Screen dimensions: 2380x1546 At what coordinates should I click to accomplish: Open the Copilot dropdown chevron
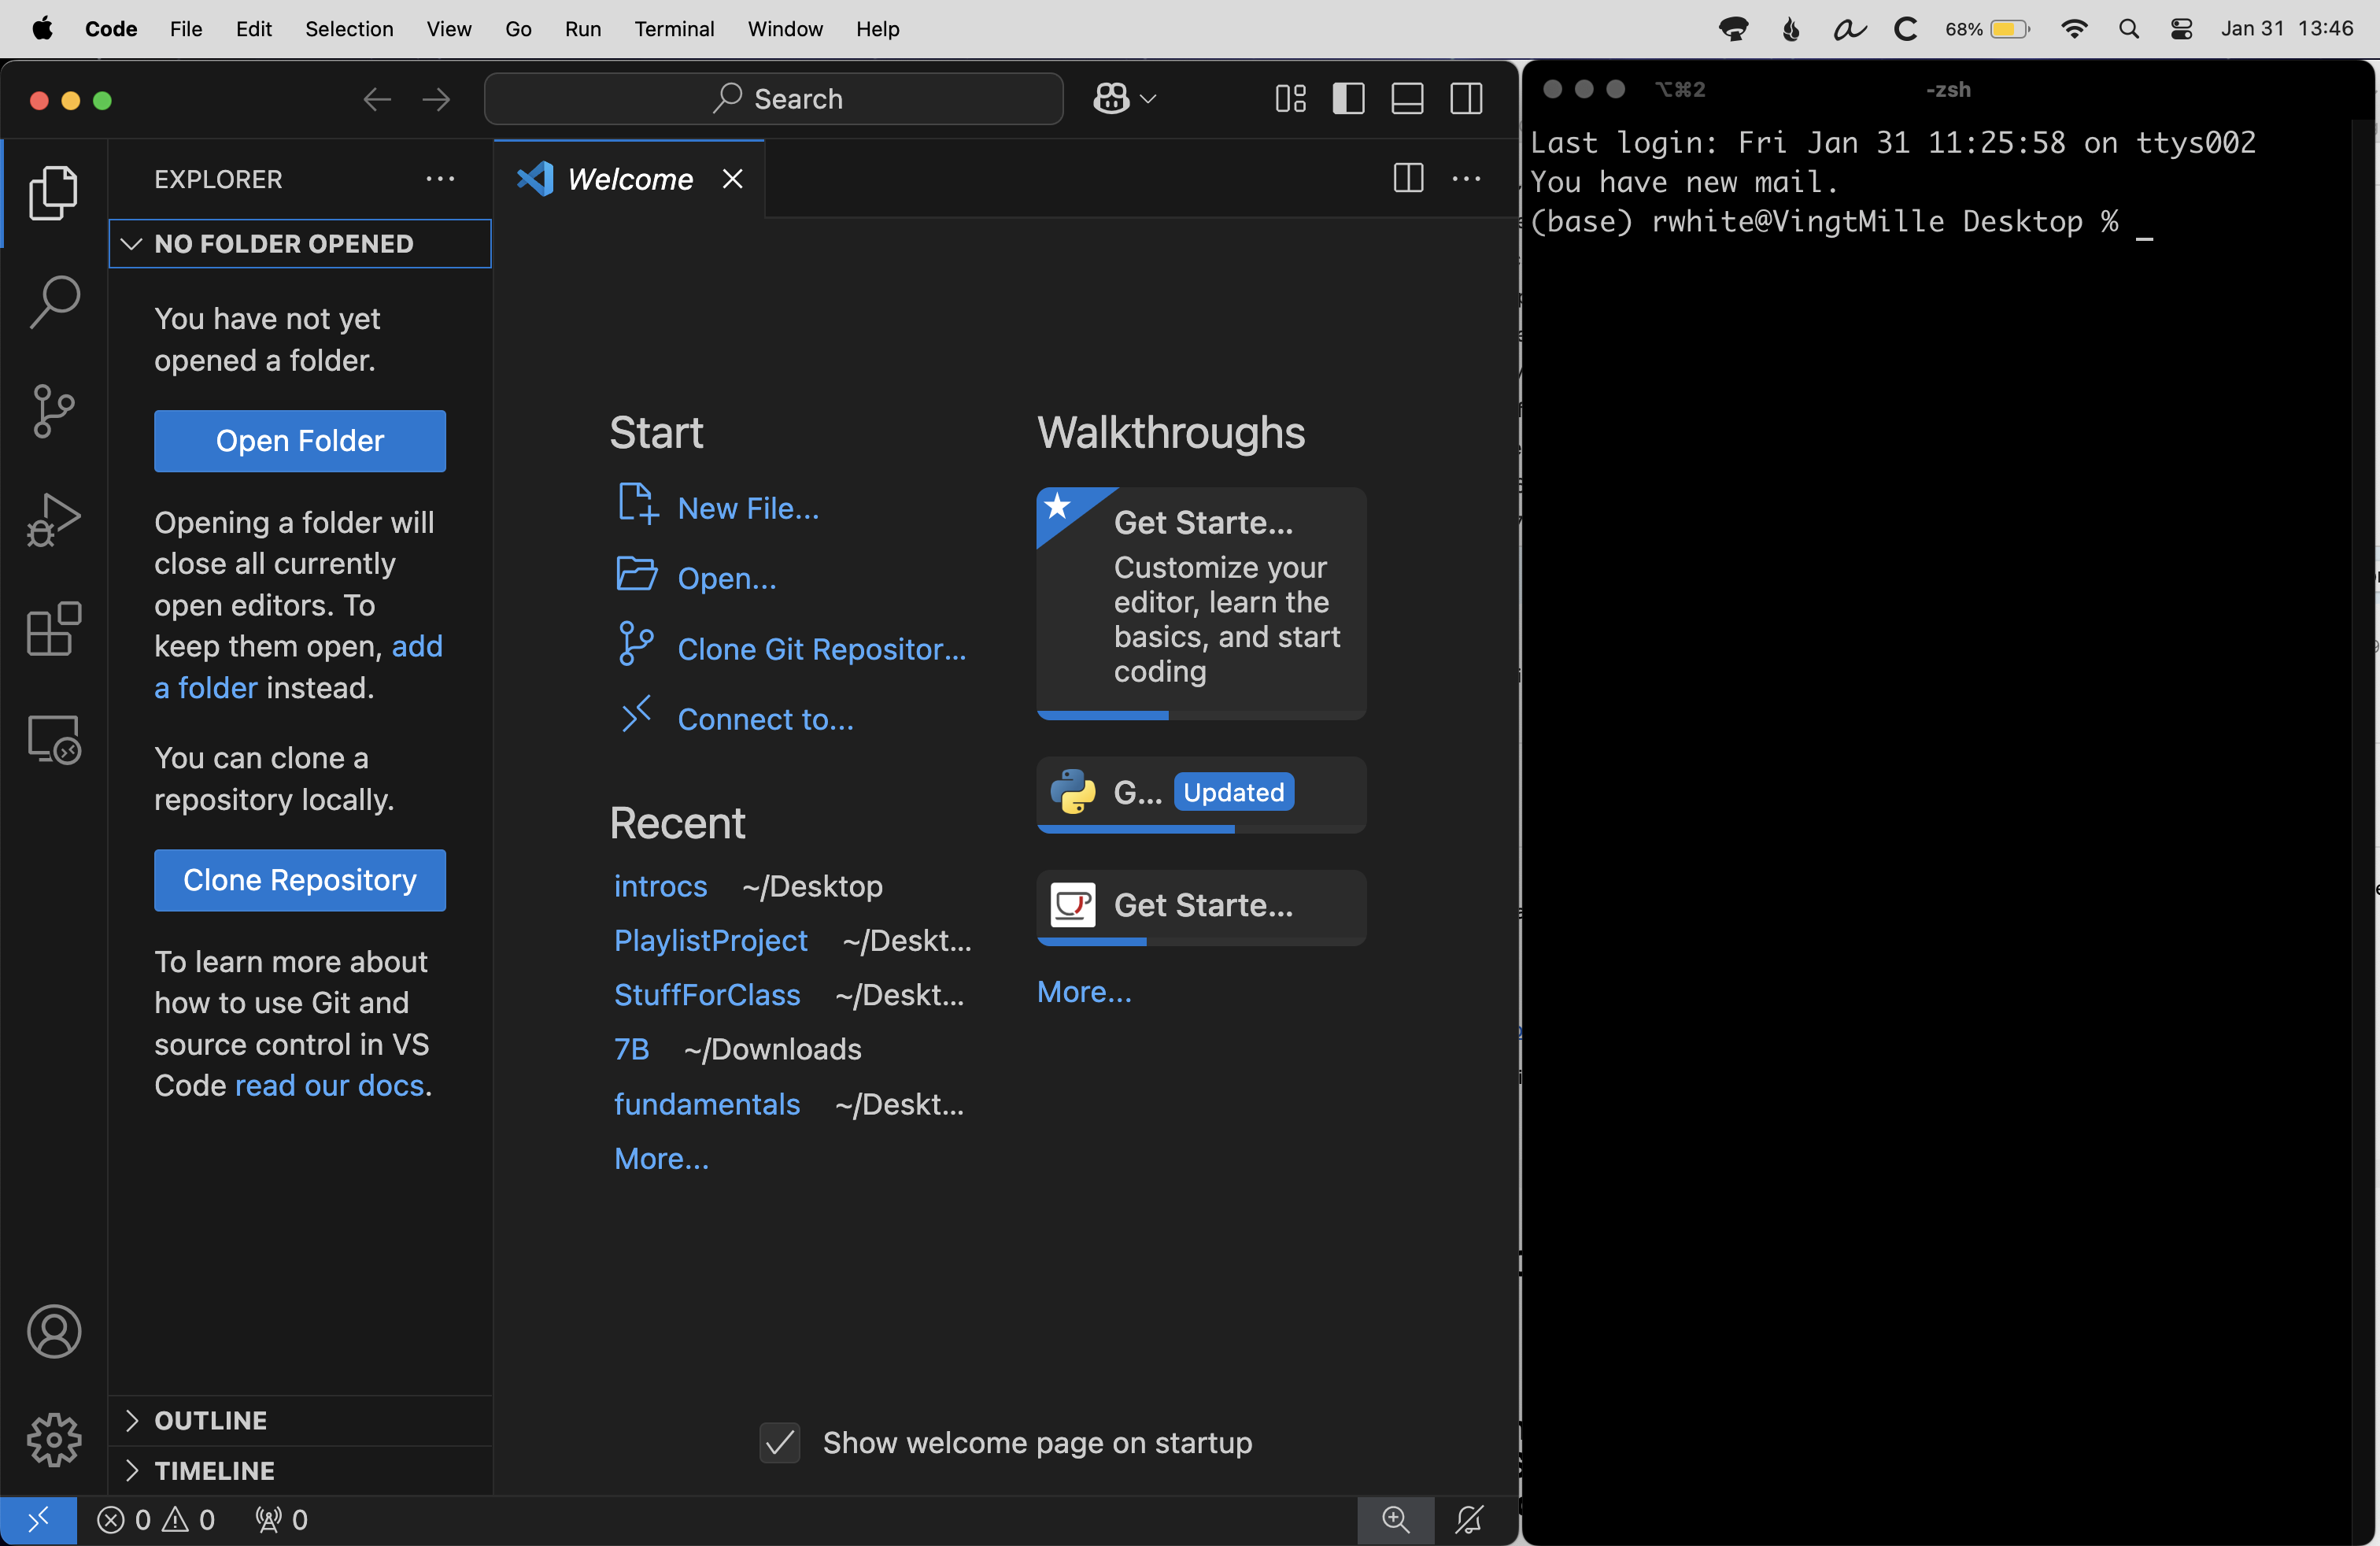coord(1148,98)
